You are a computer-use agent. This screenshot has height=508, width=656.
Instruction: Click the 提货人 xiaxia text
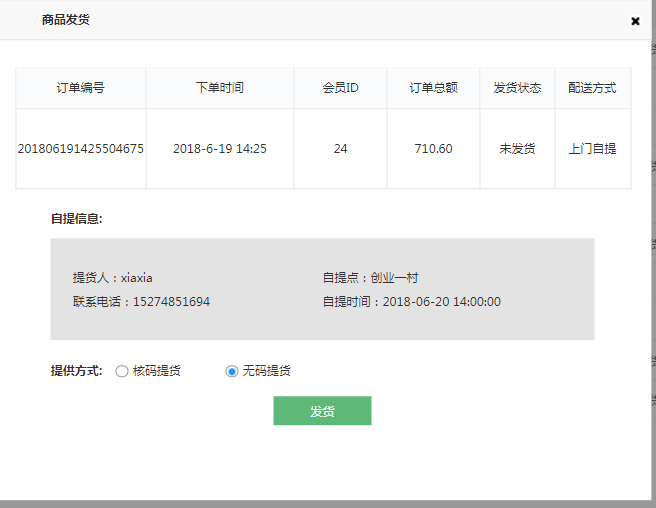(x=112, y=278)
